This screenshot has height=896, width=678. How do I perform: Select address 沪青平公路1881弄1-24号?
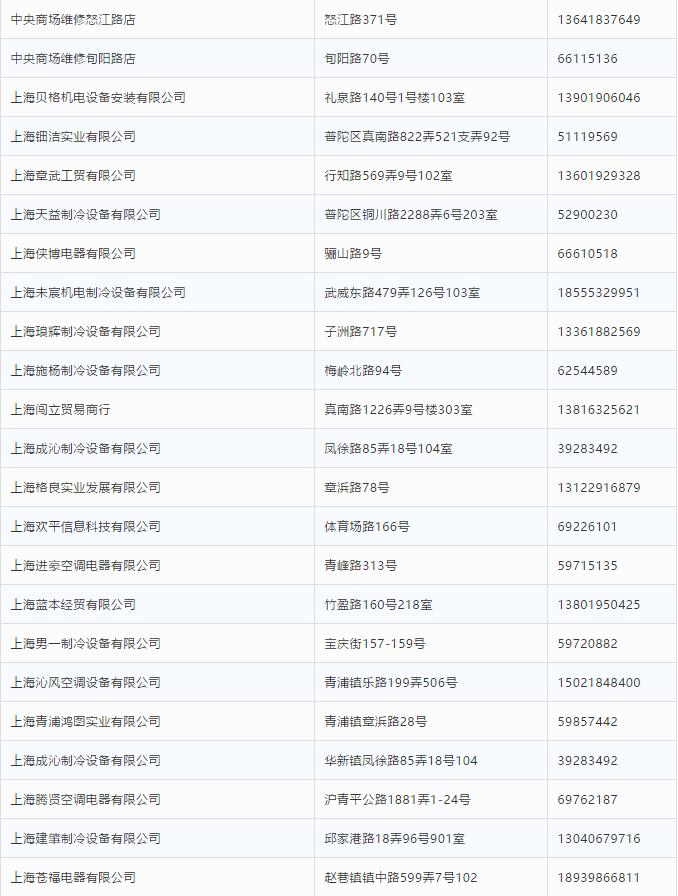(397, 799)
